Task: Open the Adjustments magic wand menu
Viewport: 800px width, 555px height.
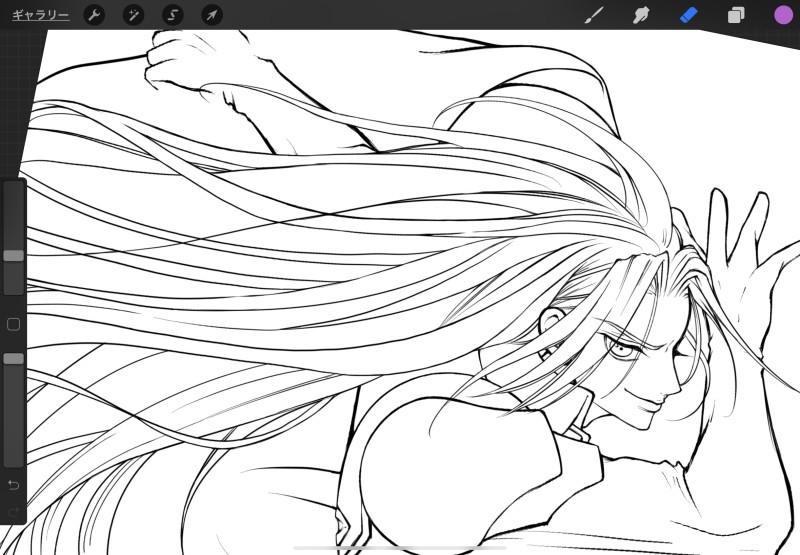Action: coord(133,15)
